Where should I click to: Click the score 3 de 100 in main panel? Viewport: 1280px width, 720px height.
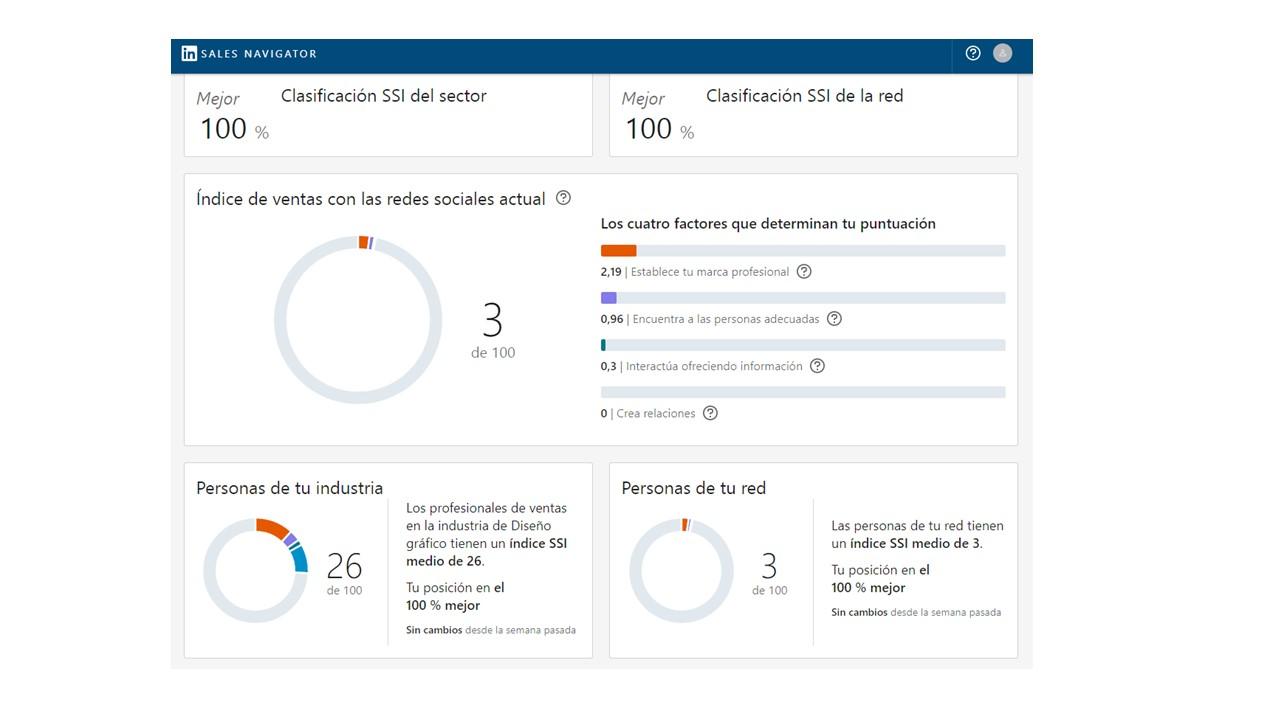[x=493, y=331]
